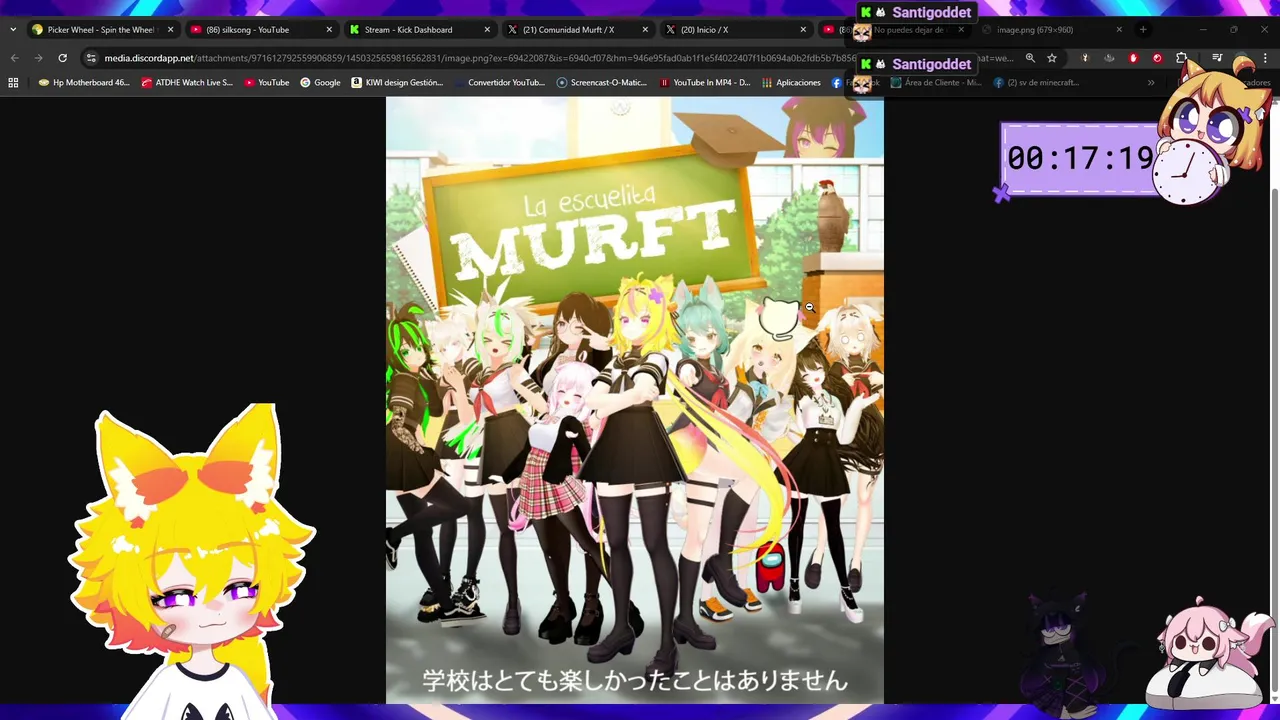
Task: Close the image.png tab
Action: (x=1119, y=30)
